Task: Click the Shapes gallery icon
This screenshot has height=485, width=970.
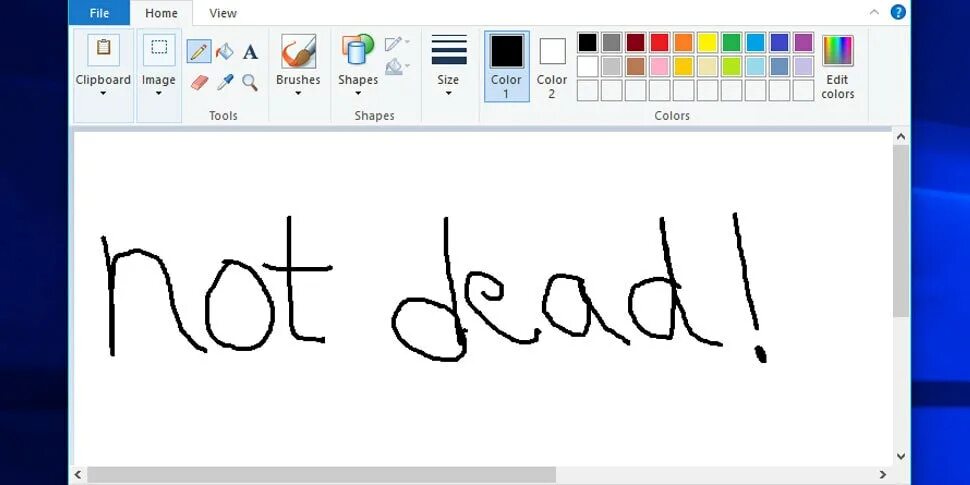Action: pos(358,49)
